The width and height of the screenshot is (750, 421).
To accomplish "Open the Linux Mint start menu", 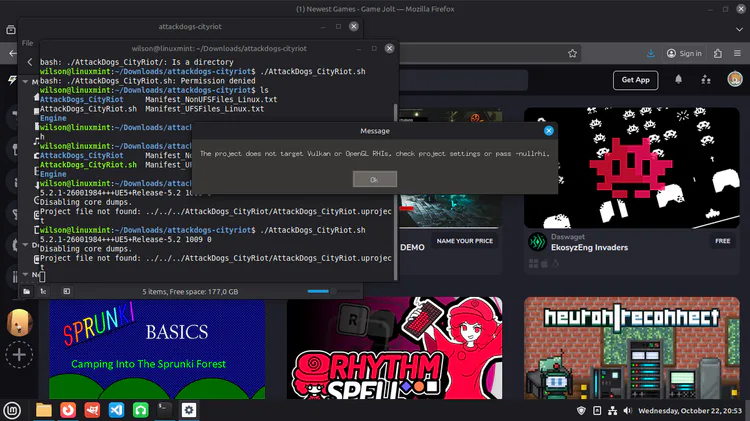I will tap(12, 410).
